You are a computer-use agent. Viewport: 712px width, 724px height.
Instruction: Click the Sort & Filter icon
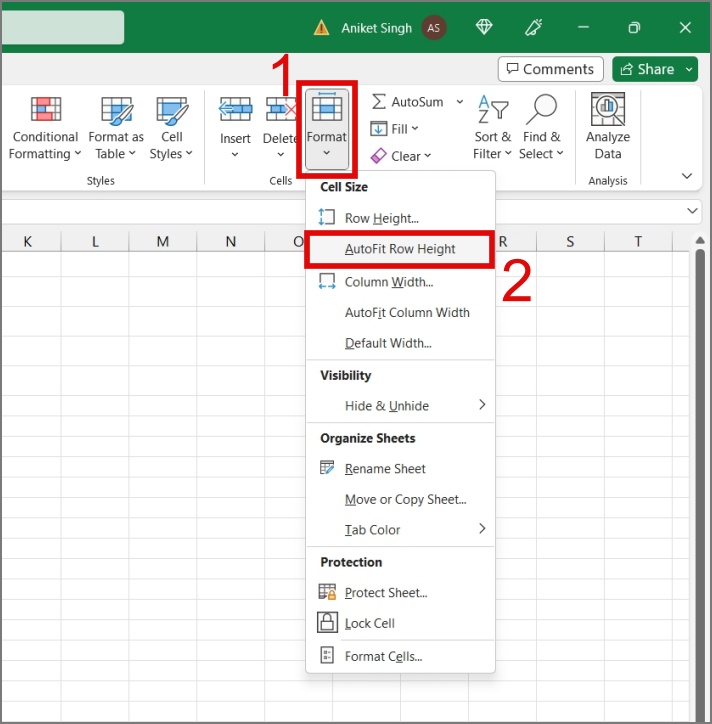pyautogui.click(x=493, y=109)
